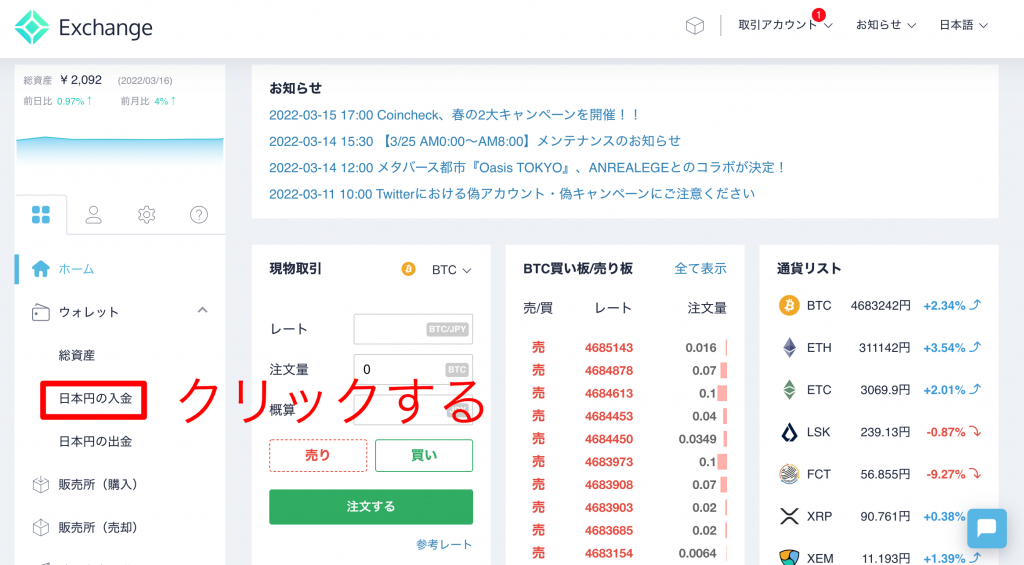Open 販売所（購入） in the sidebar

pos(98,484)
